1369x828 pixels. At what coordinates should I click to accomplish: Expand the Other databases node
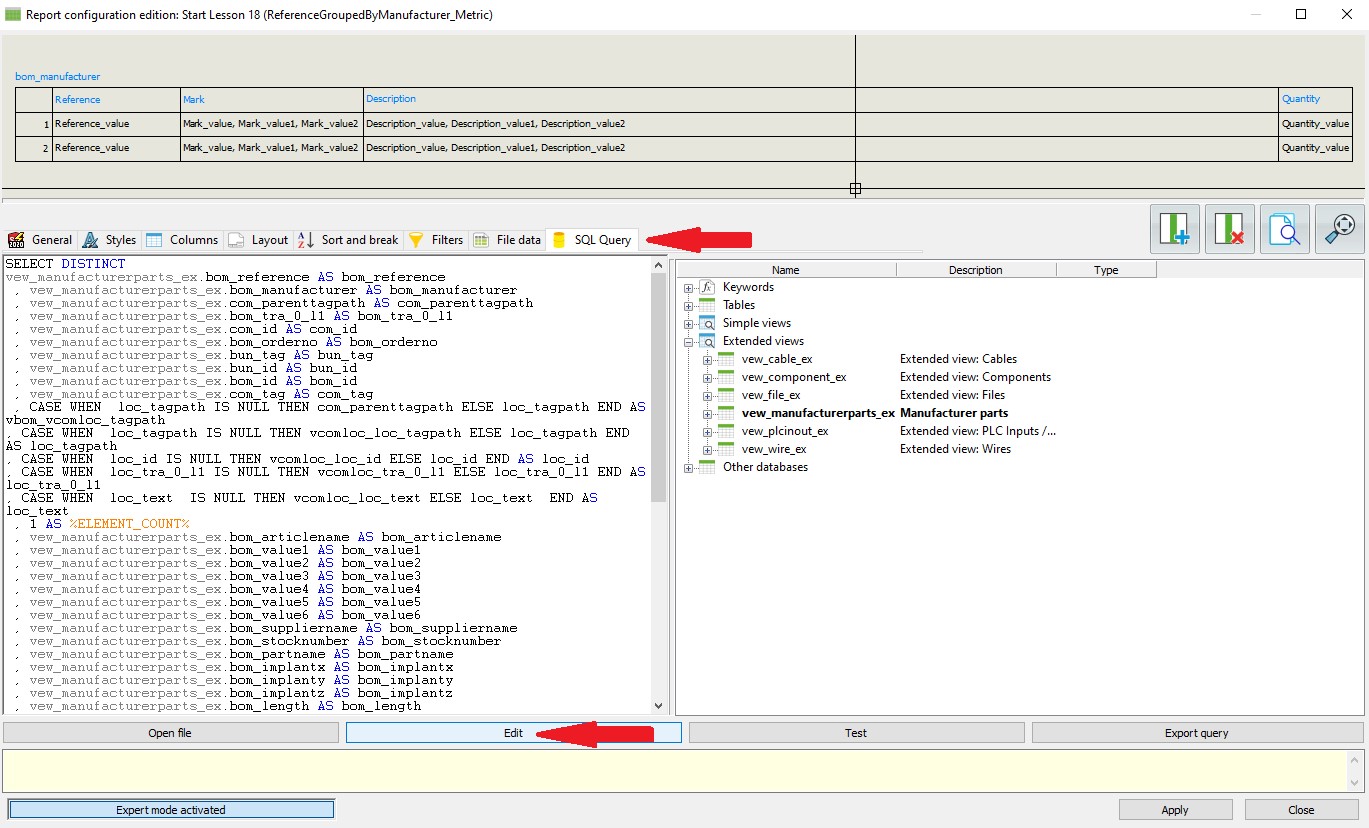click(688, 468)
